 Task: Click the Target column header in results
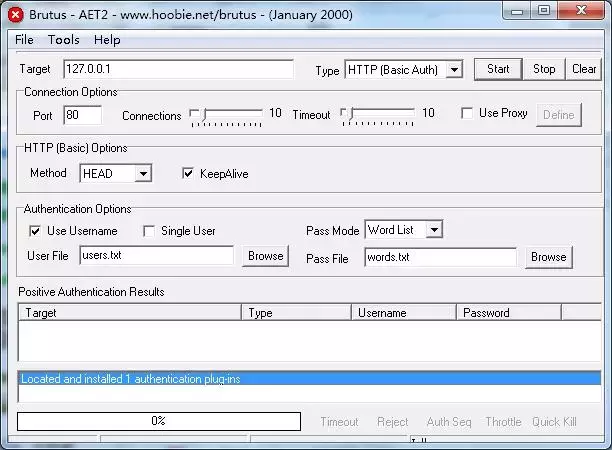[130, 313]
